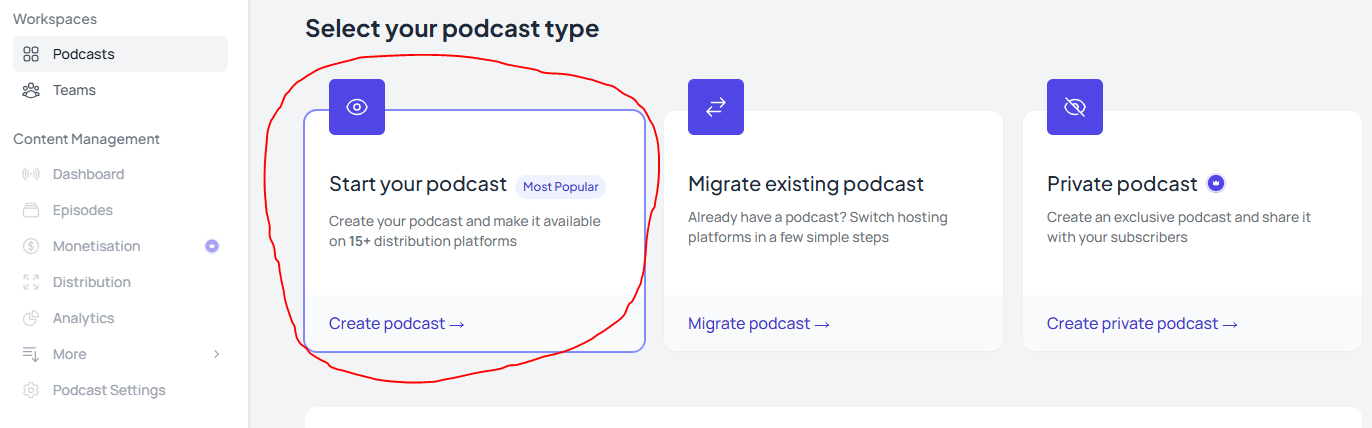Click the Distribution expand-arrows icon
This screenshot has width=1372, height=428.
[x=31, y=282]
